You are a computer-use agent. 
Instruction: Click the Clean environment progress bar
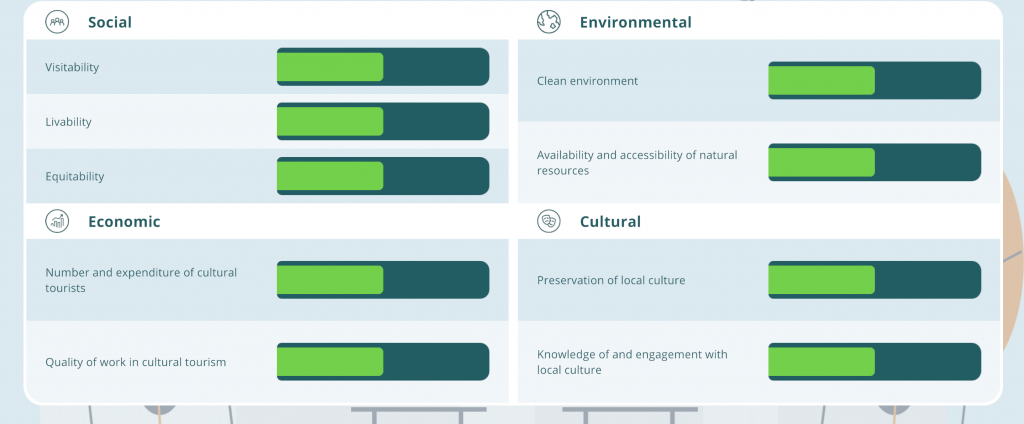[x=874, y=80]
